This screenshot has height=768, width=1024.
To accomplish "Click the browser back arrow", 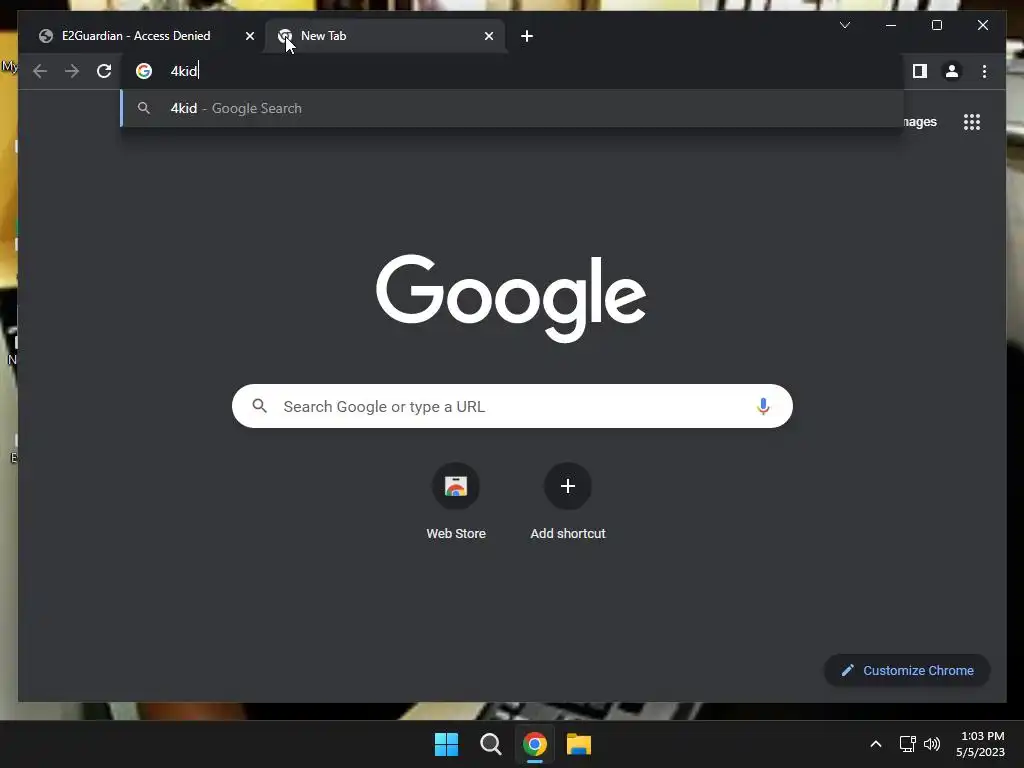I will pos(40,71).
